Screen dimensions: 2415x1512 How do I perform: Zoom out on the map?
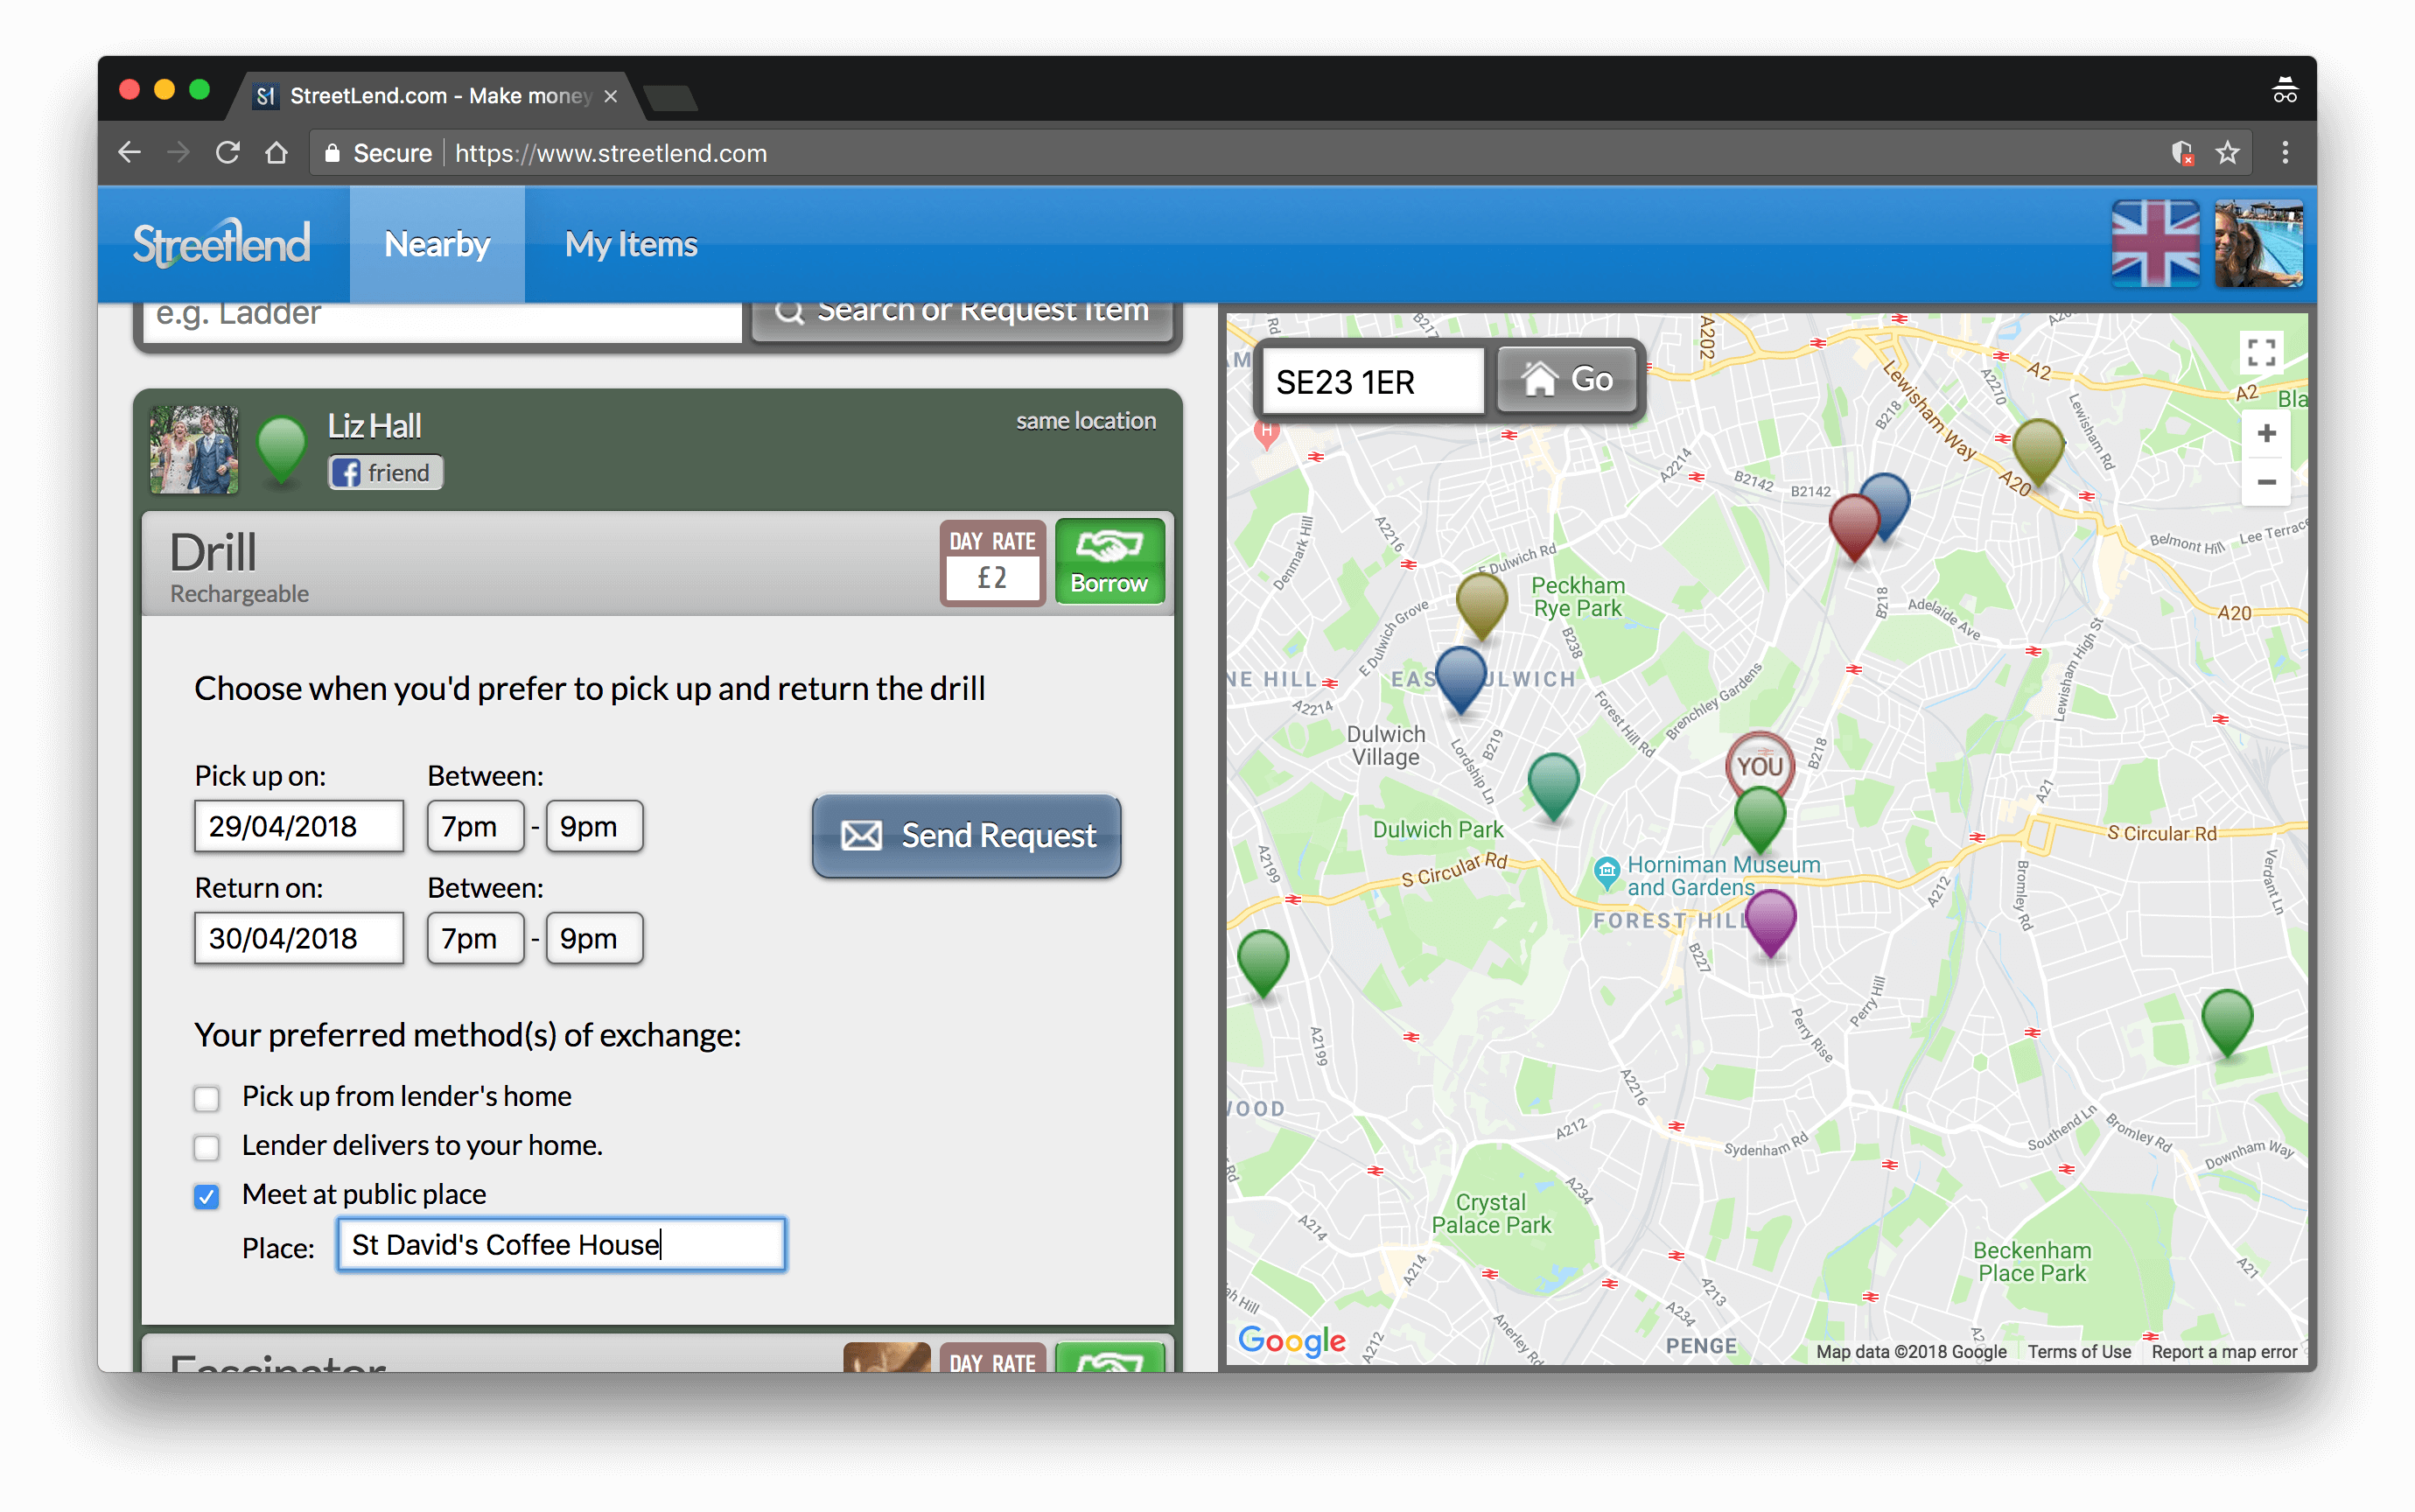[x=2266, y=482]
